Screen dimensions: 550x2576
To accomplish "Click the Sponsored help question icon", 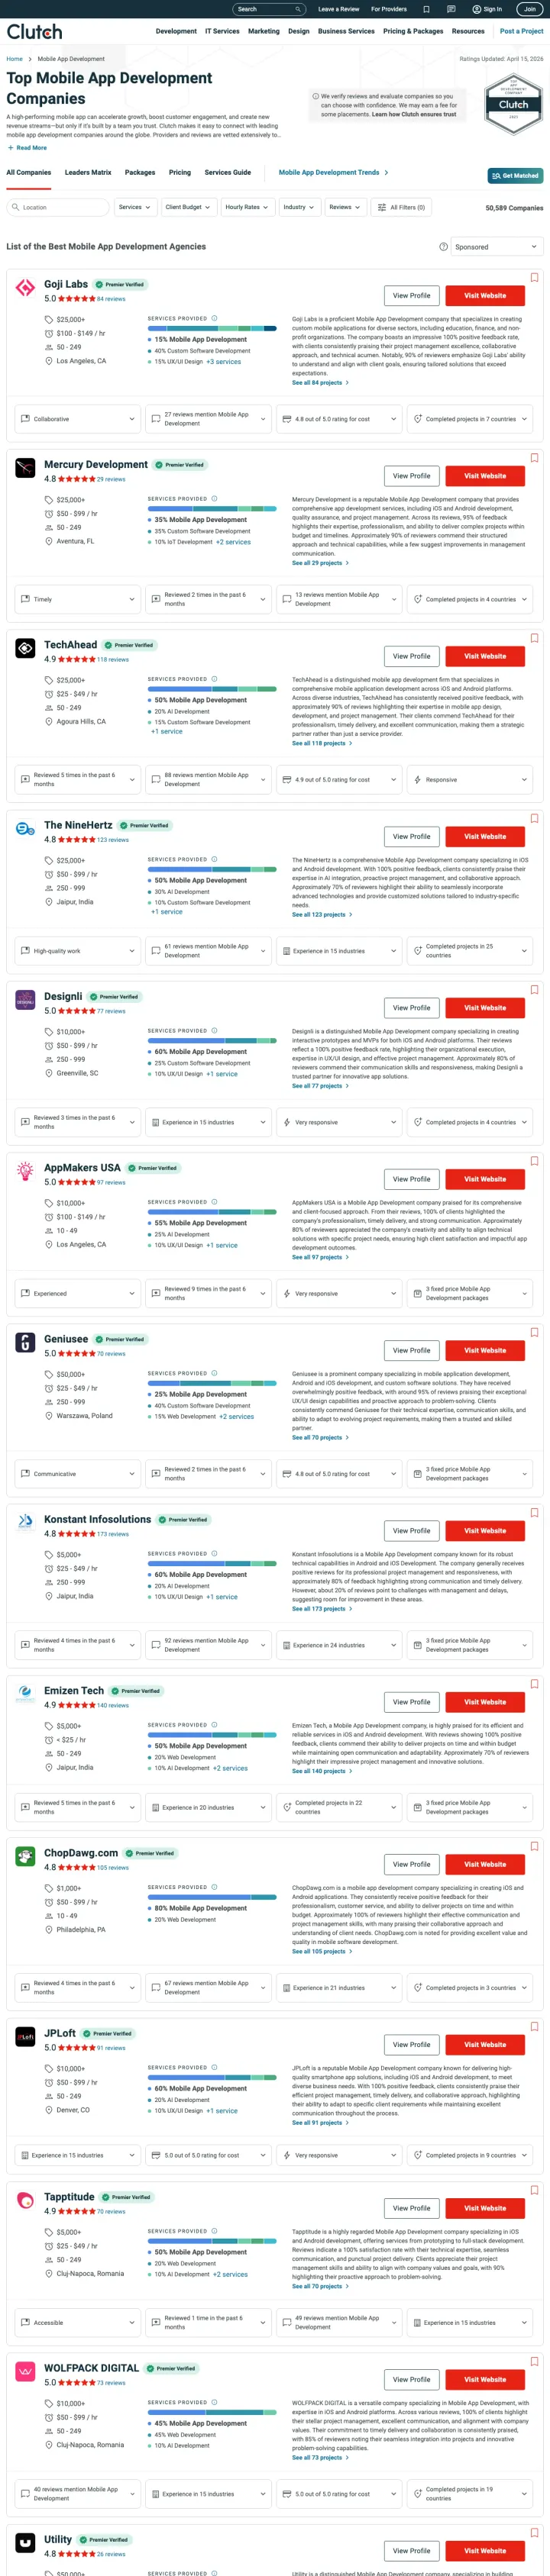I will coord(443,246).
